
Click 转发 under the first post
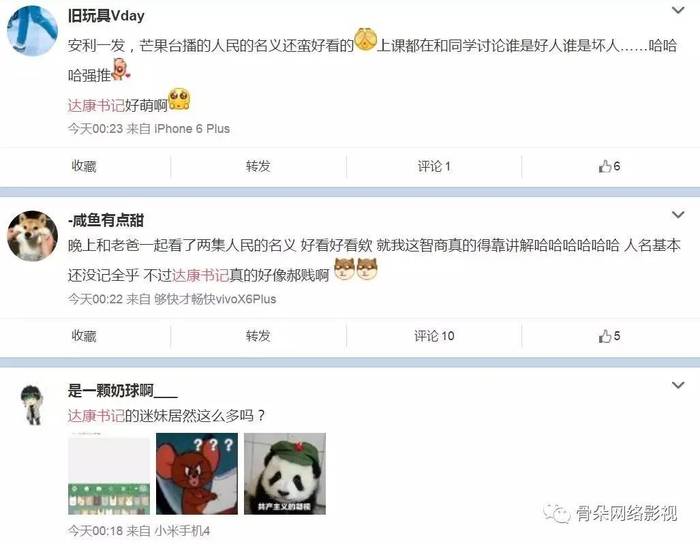[258, 166]
